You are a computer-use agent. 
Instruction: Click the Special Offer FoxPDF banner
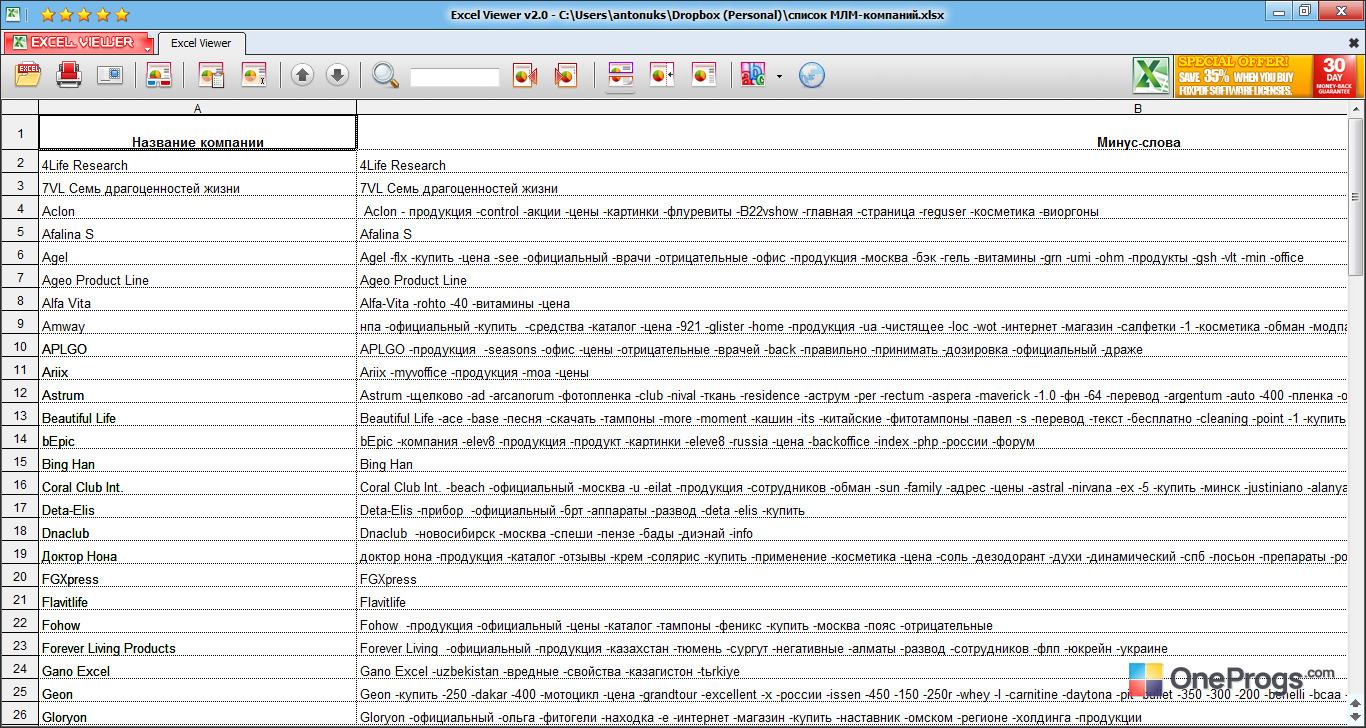(1268, 76)
